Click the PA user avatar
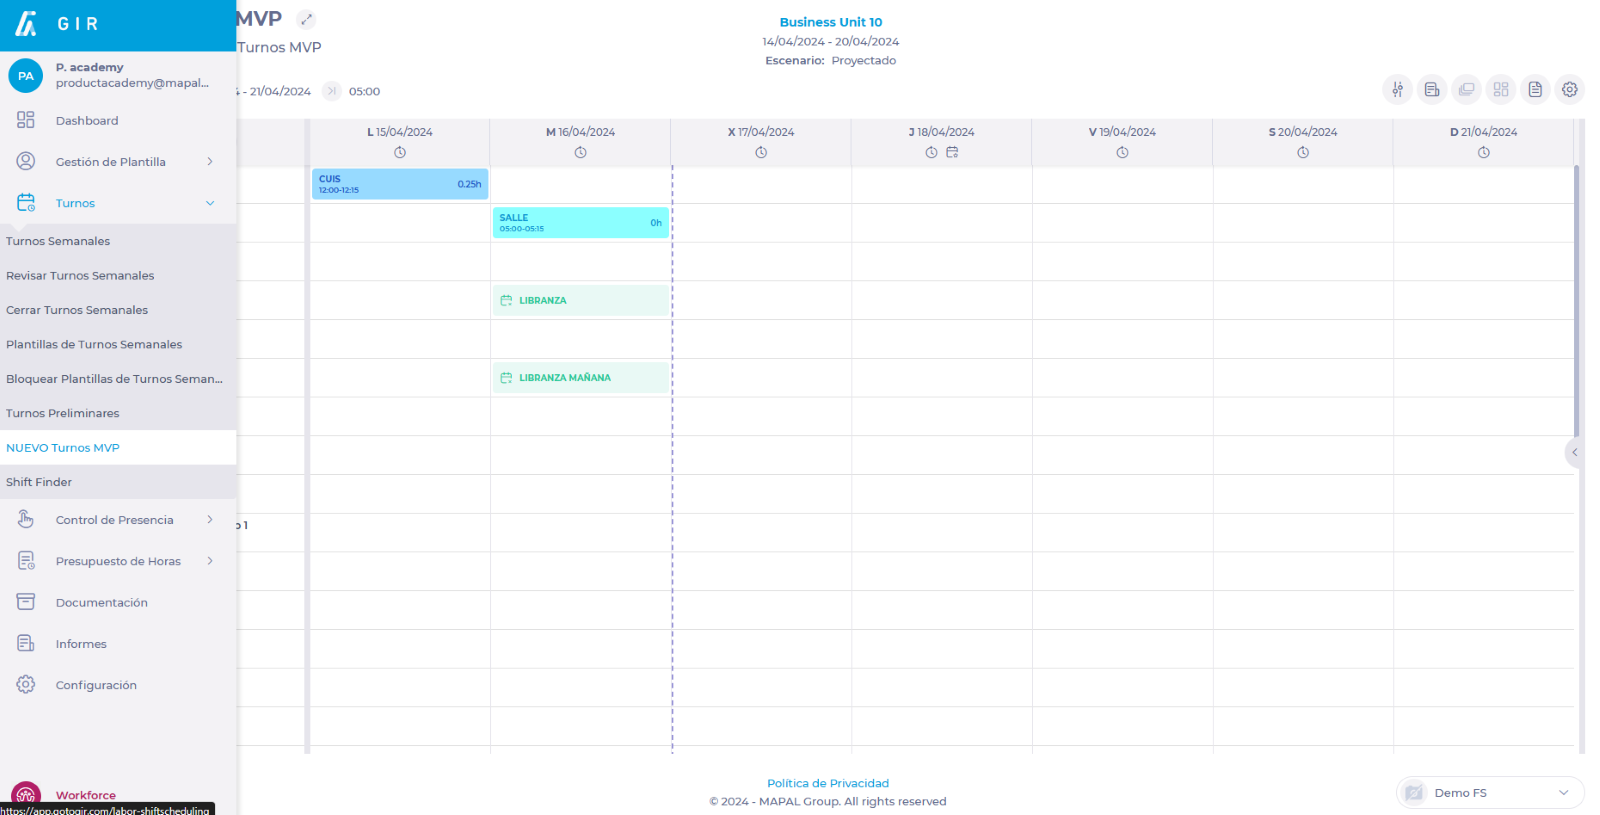1600x815 pixels. pos(26,76)
